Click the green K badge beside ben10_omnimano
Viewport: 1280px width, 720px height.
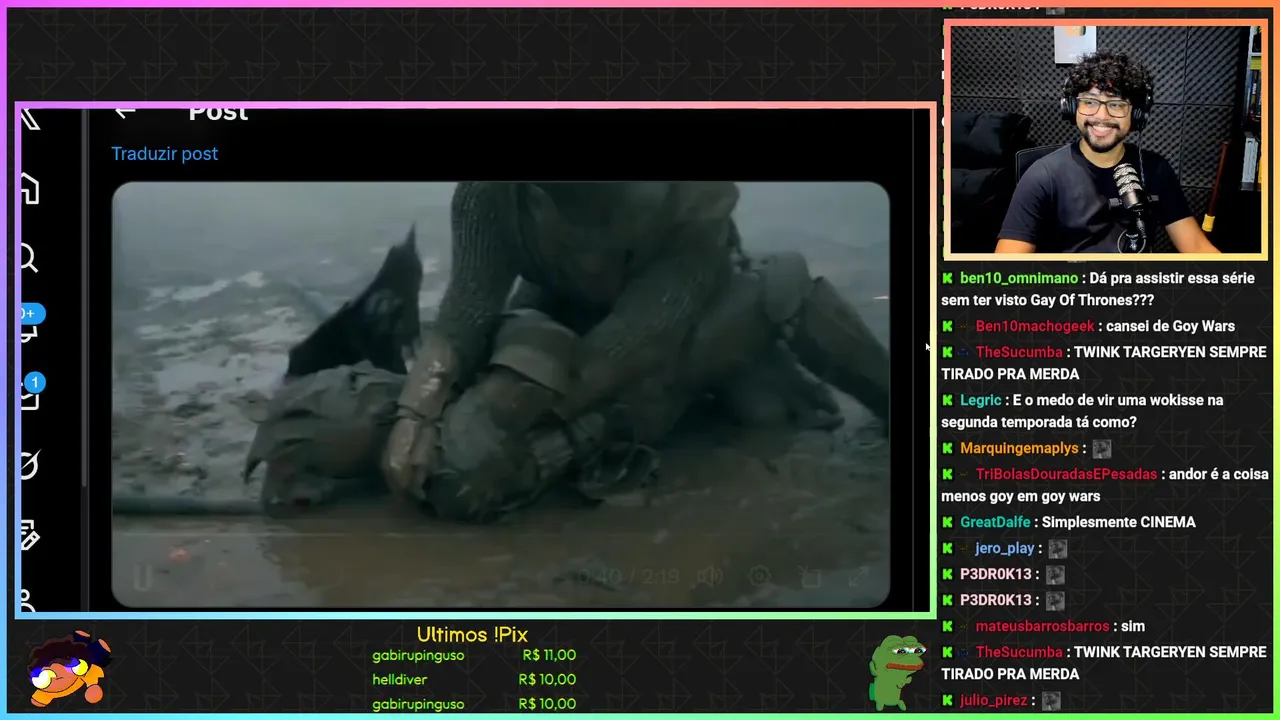pyautogui.click(x=947, y=278)
